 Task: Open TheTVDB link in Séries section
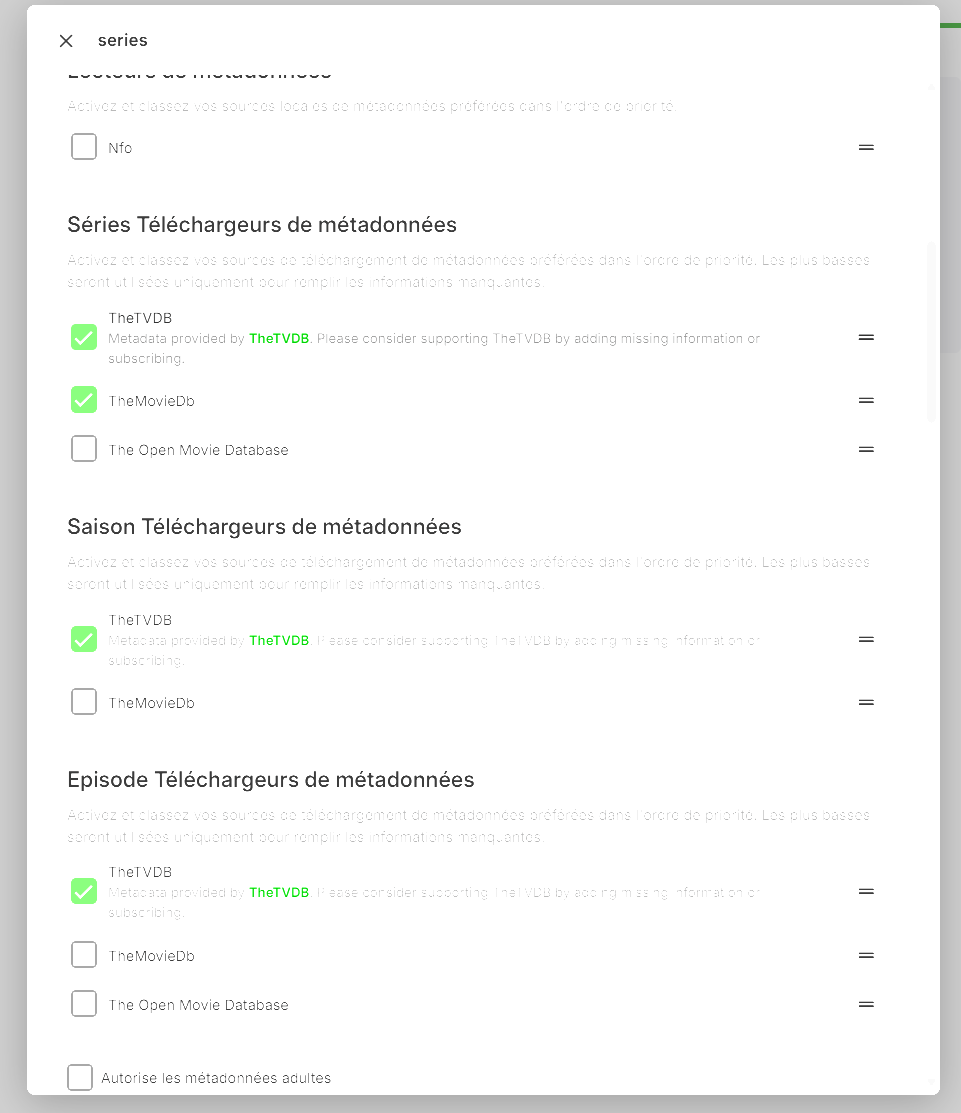point(279,339)
